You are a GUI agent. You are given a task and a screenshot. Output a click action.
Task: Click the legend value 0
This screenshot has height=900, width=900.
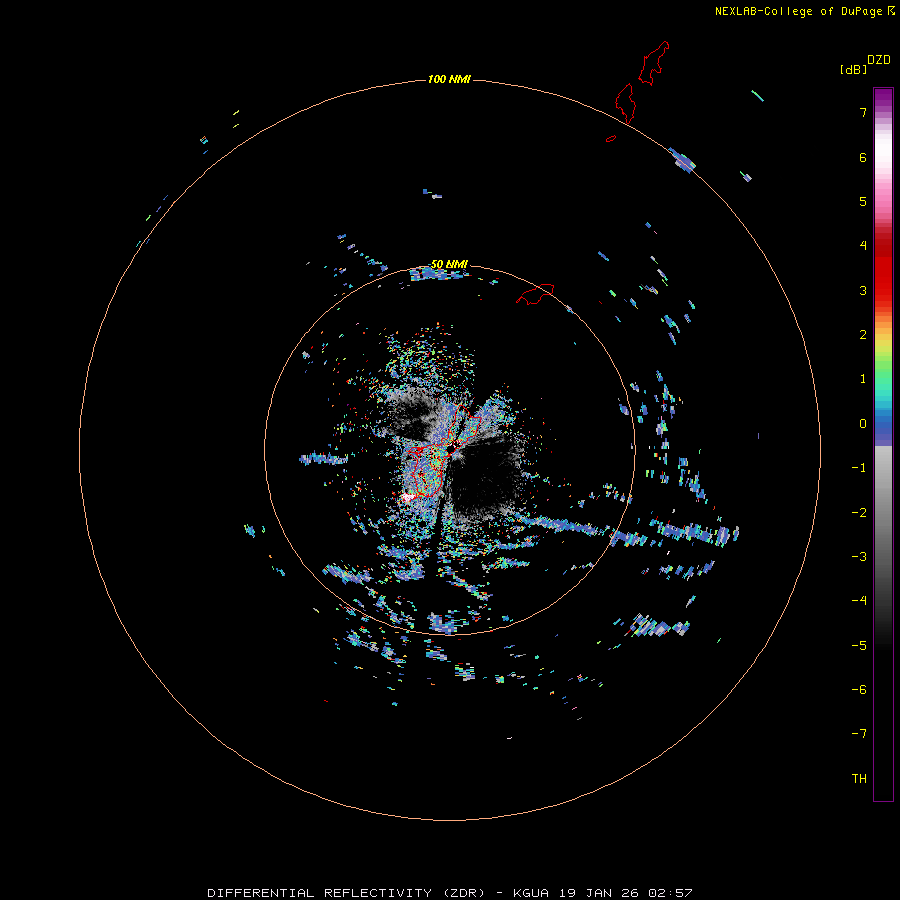(x=863, y=424)
